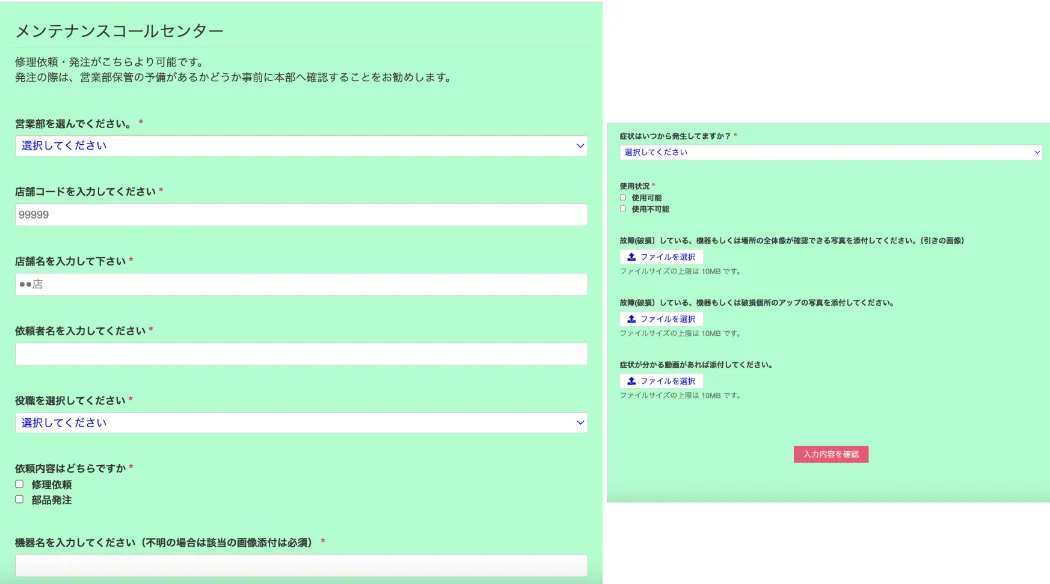Click the upload icon for the close-up damage photo
Image resolution: width=1050 pixels, height=584 pixels.
click(631, 319)
